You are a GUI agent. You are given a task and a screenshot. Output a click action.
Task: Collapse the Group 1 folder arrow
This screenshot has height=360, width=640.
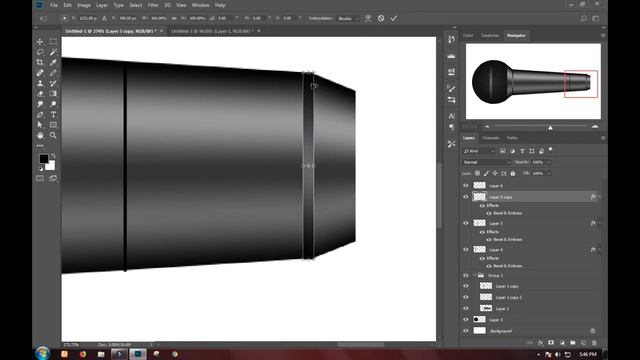[x=474, y=276]
